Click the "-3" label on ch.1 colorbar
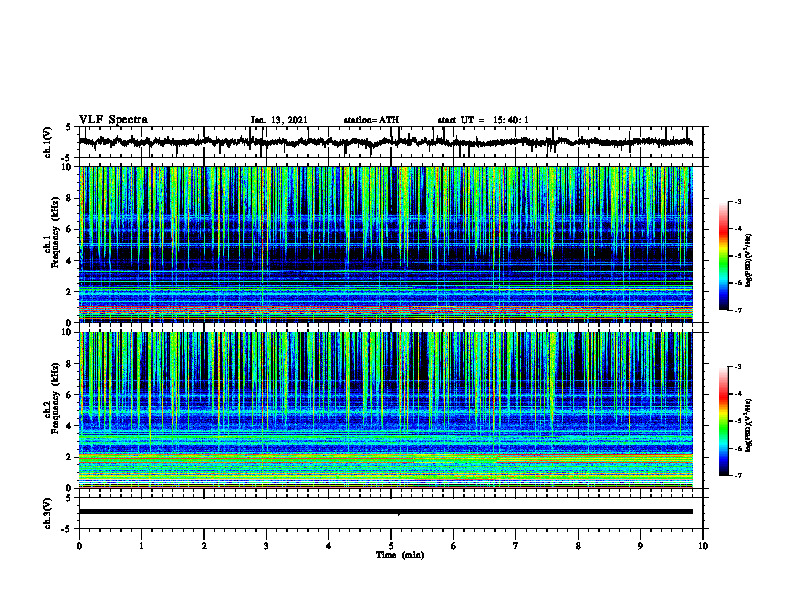 [738, 201]
